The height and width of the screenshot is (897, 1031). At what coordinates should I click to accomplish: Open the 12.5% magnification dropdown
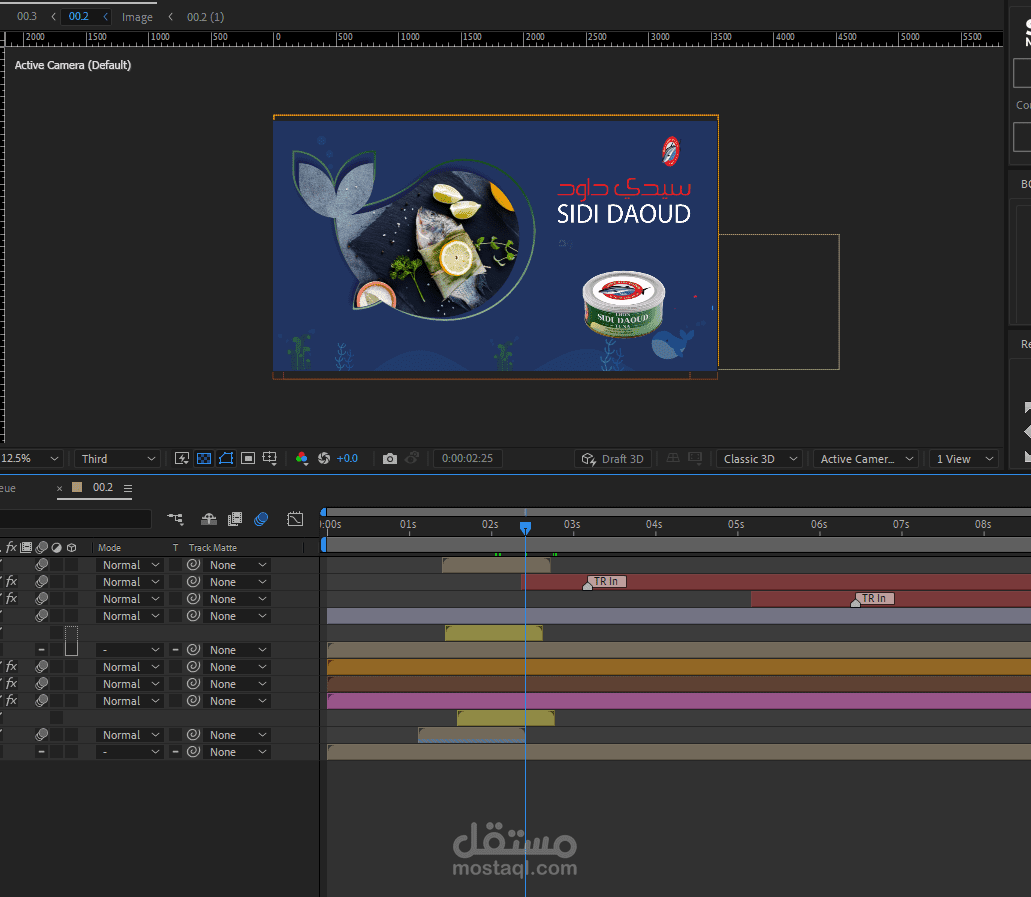click(x=30, y=458)
